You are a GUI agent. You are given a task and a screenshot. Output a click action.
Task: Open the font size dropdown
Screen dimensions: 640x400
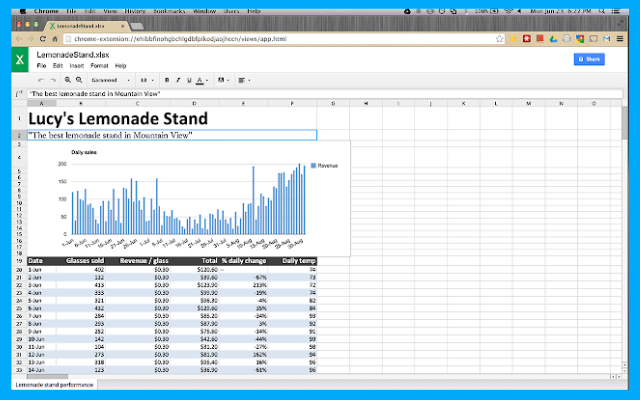click(146, 79)
